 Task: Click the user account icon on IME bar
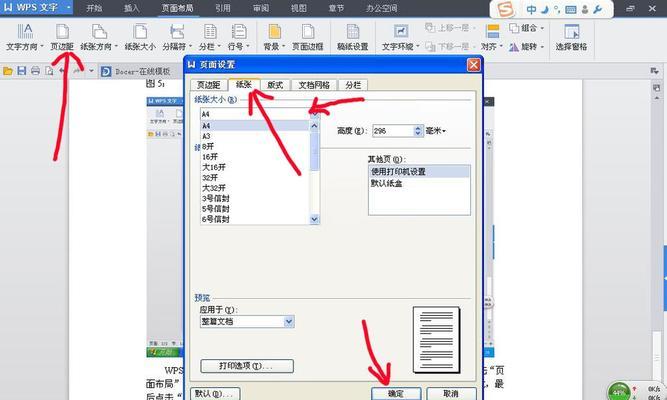tap(585, 9)
